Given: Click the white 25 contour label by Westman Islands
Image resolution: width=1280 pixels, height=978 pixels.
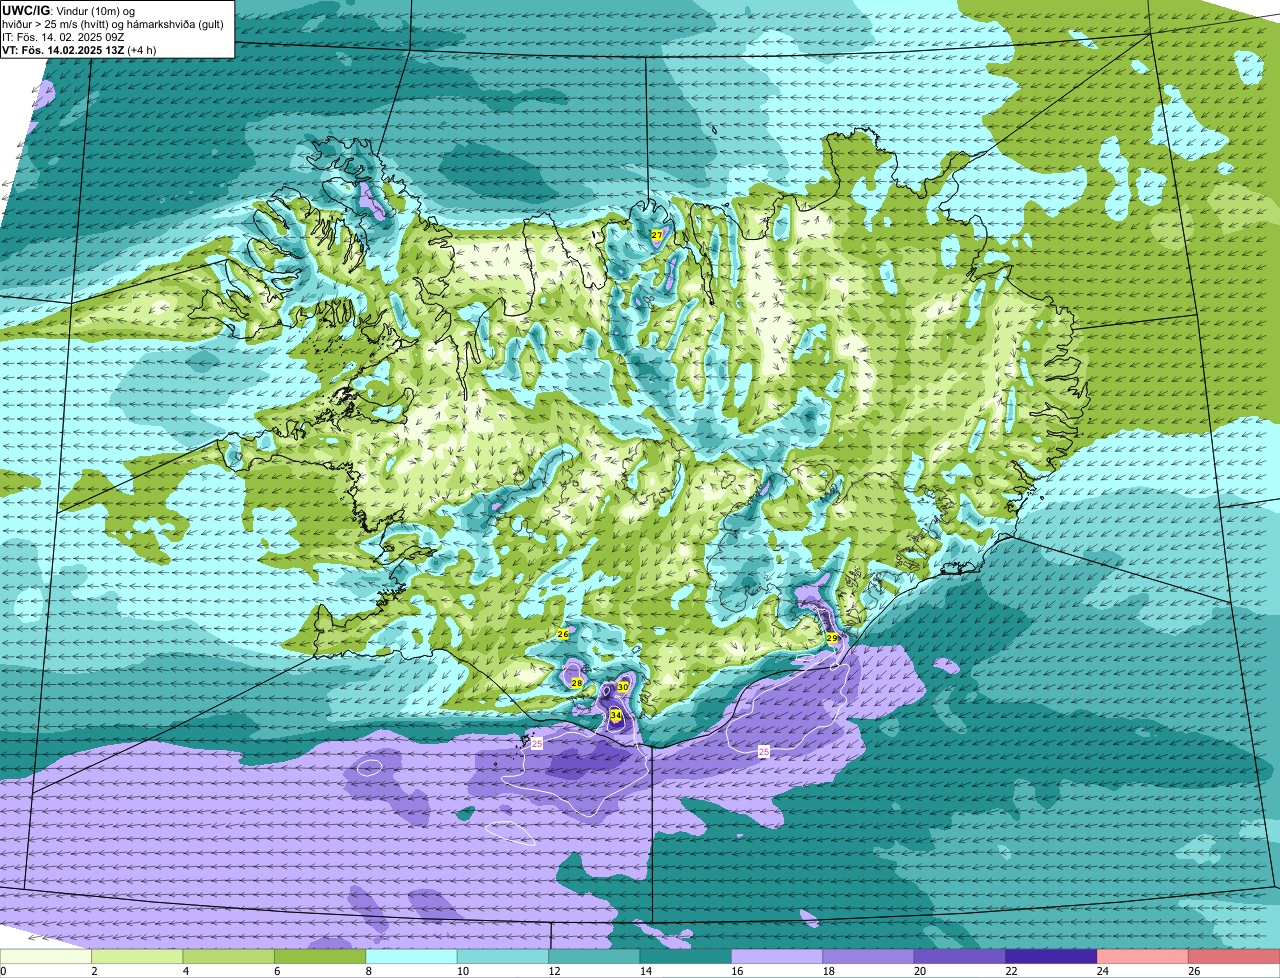Looking at the screenshot, I should click(x=537, y=744).
